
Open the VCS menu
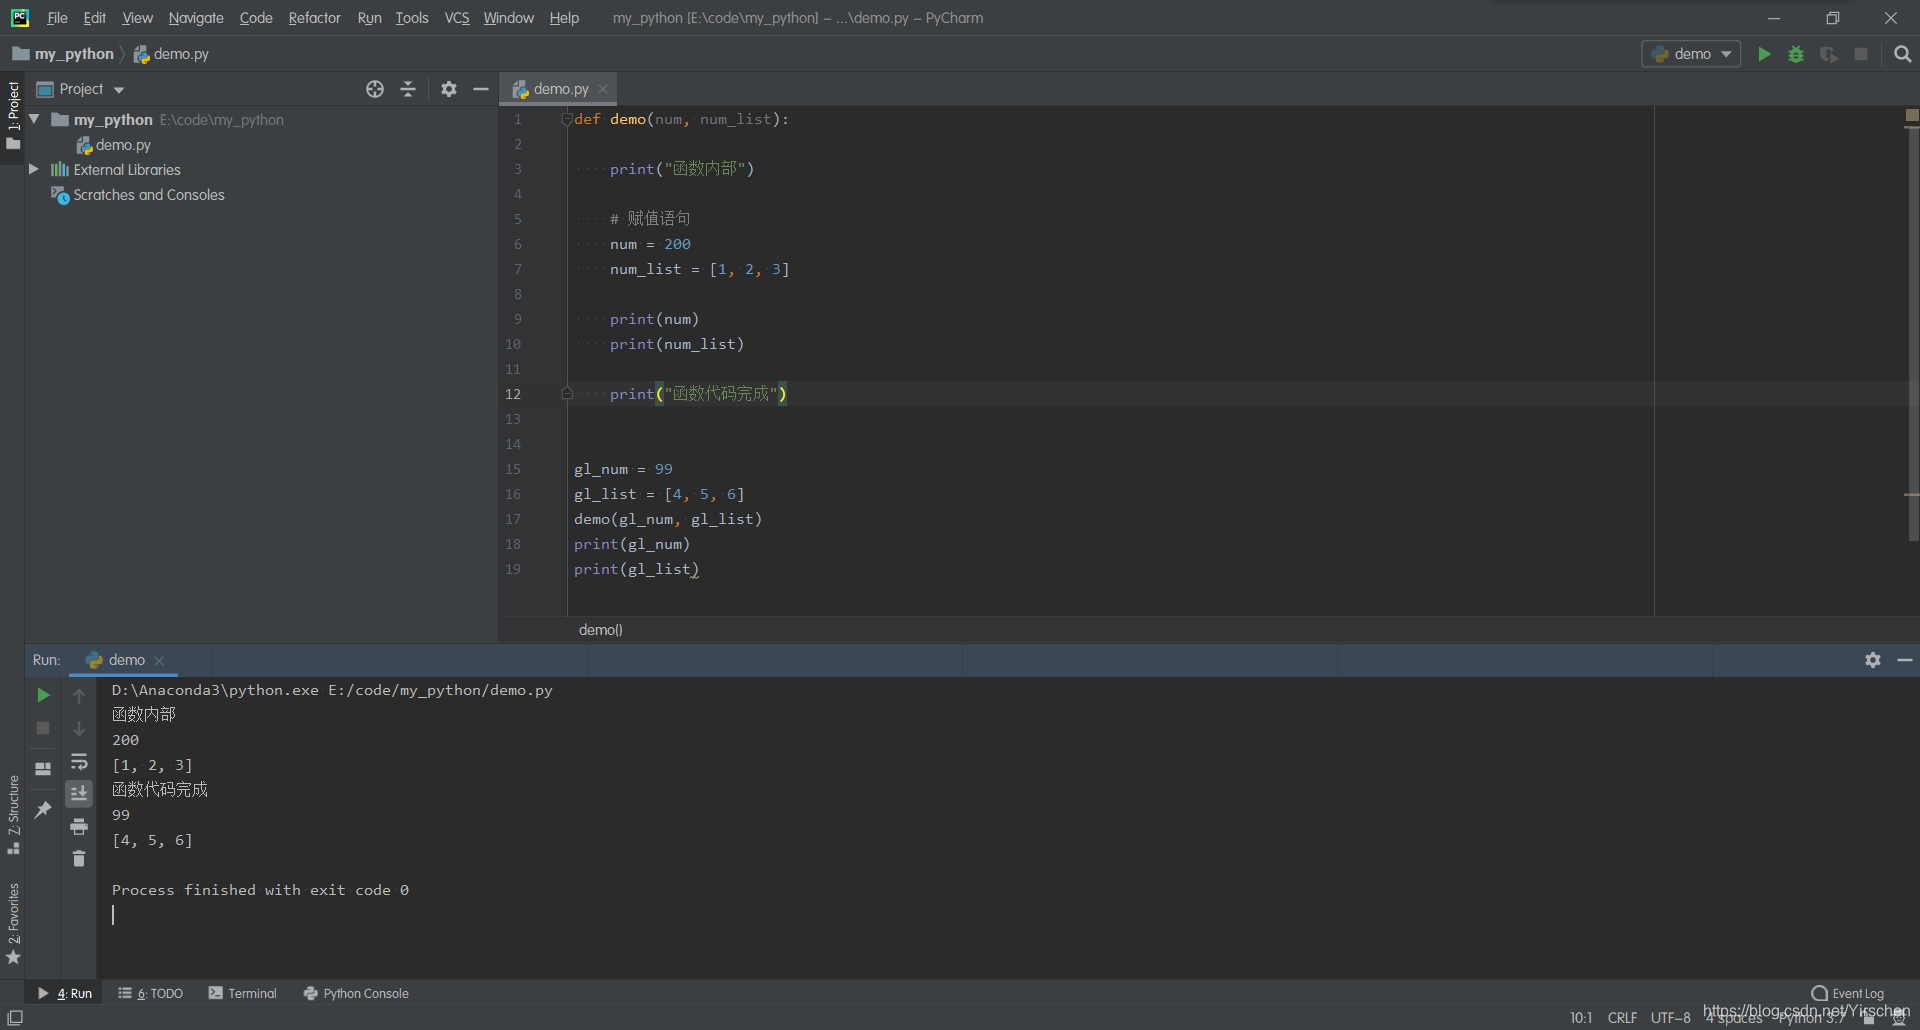click(x=457, y=18)
